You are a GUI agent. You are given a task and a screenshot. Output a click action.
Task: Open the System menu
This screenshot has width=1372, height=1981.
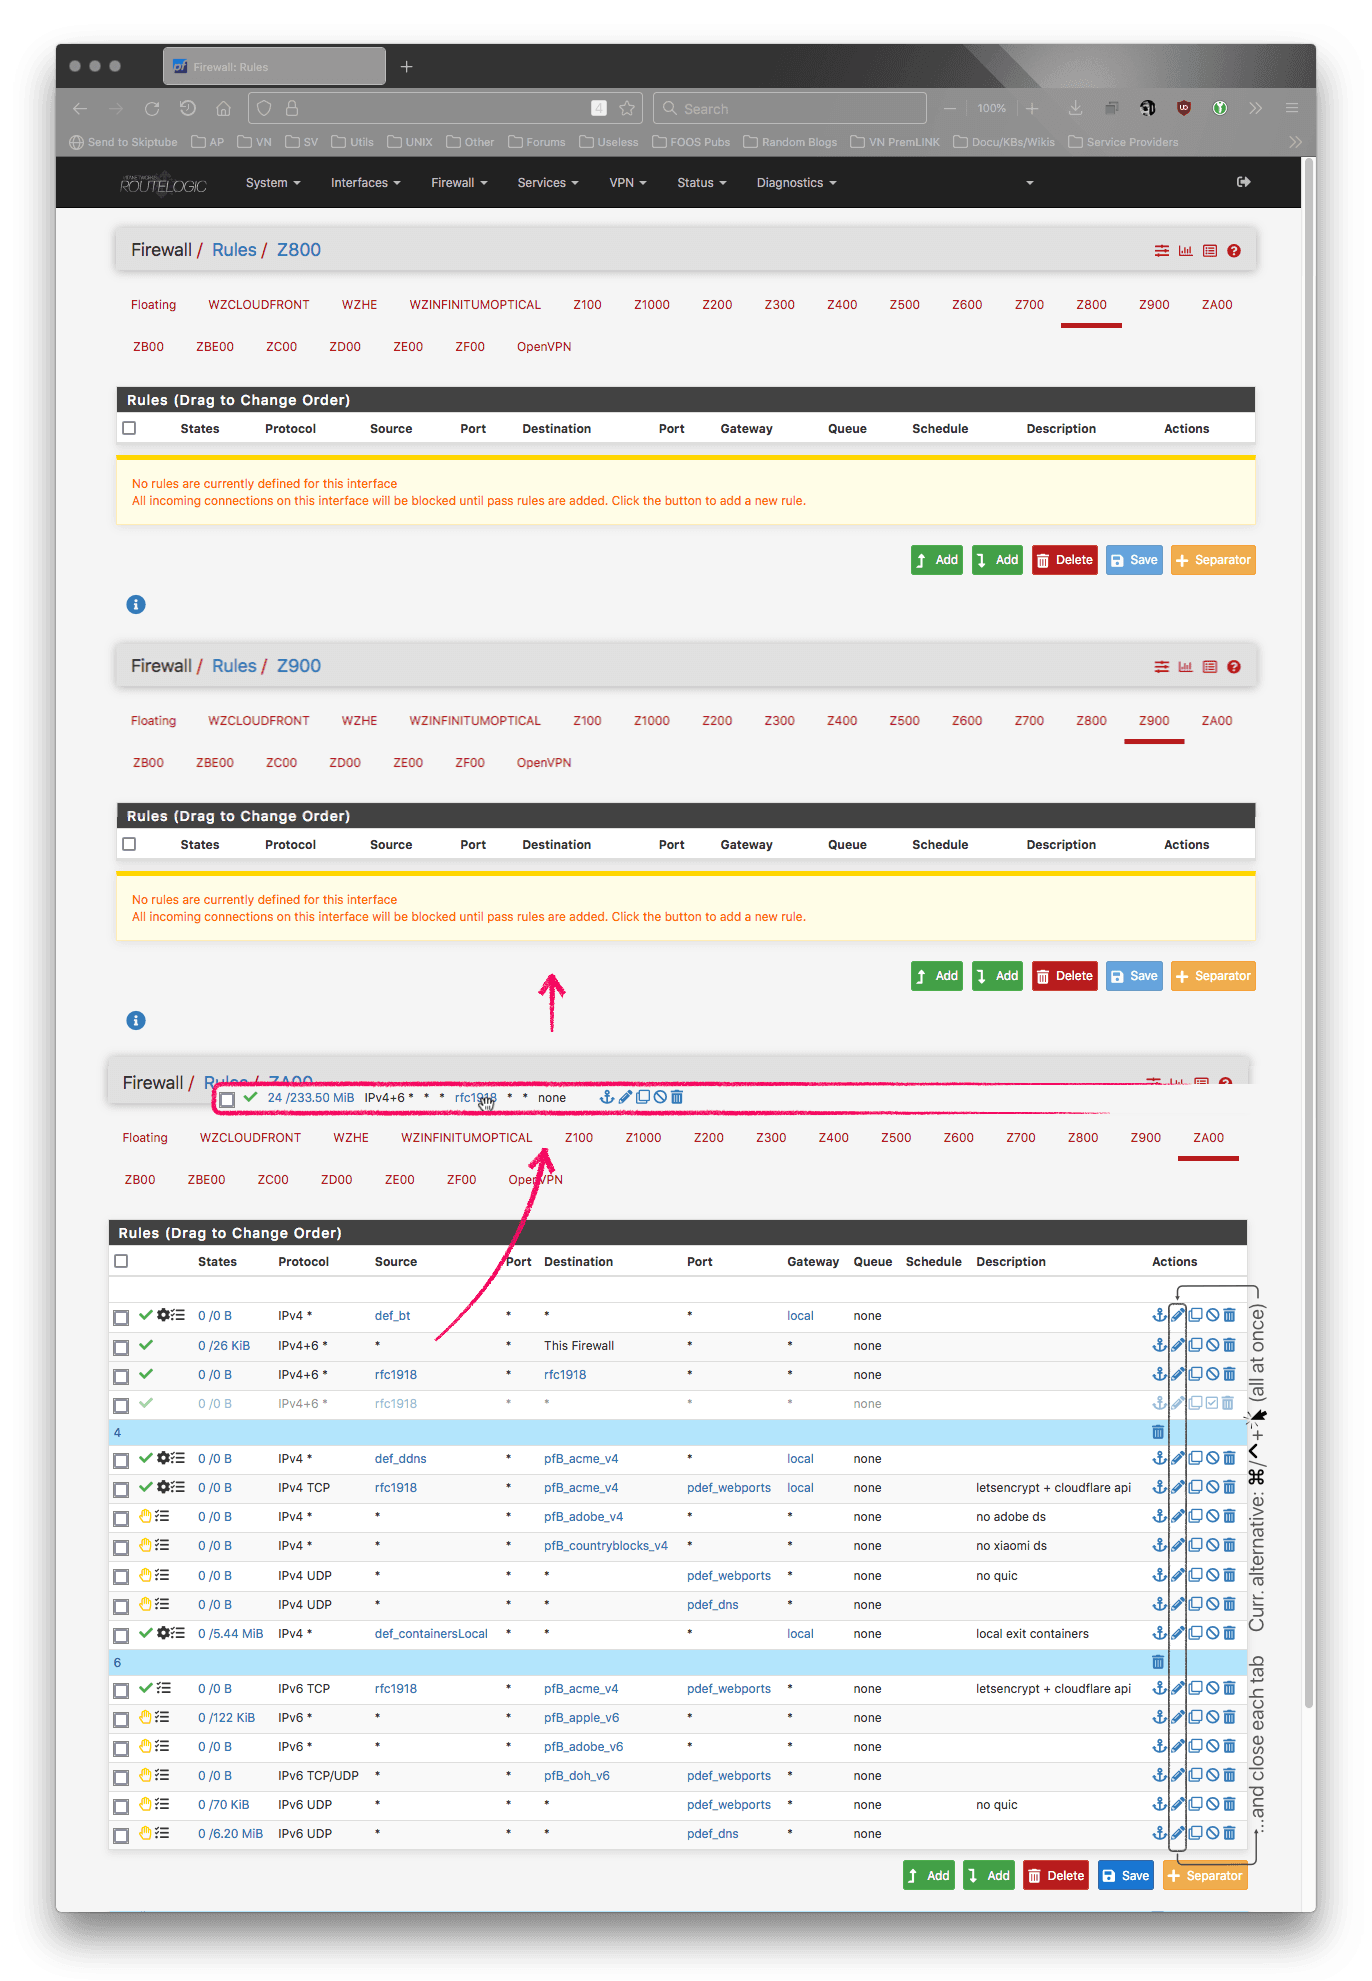(273, 182)
